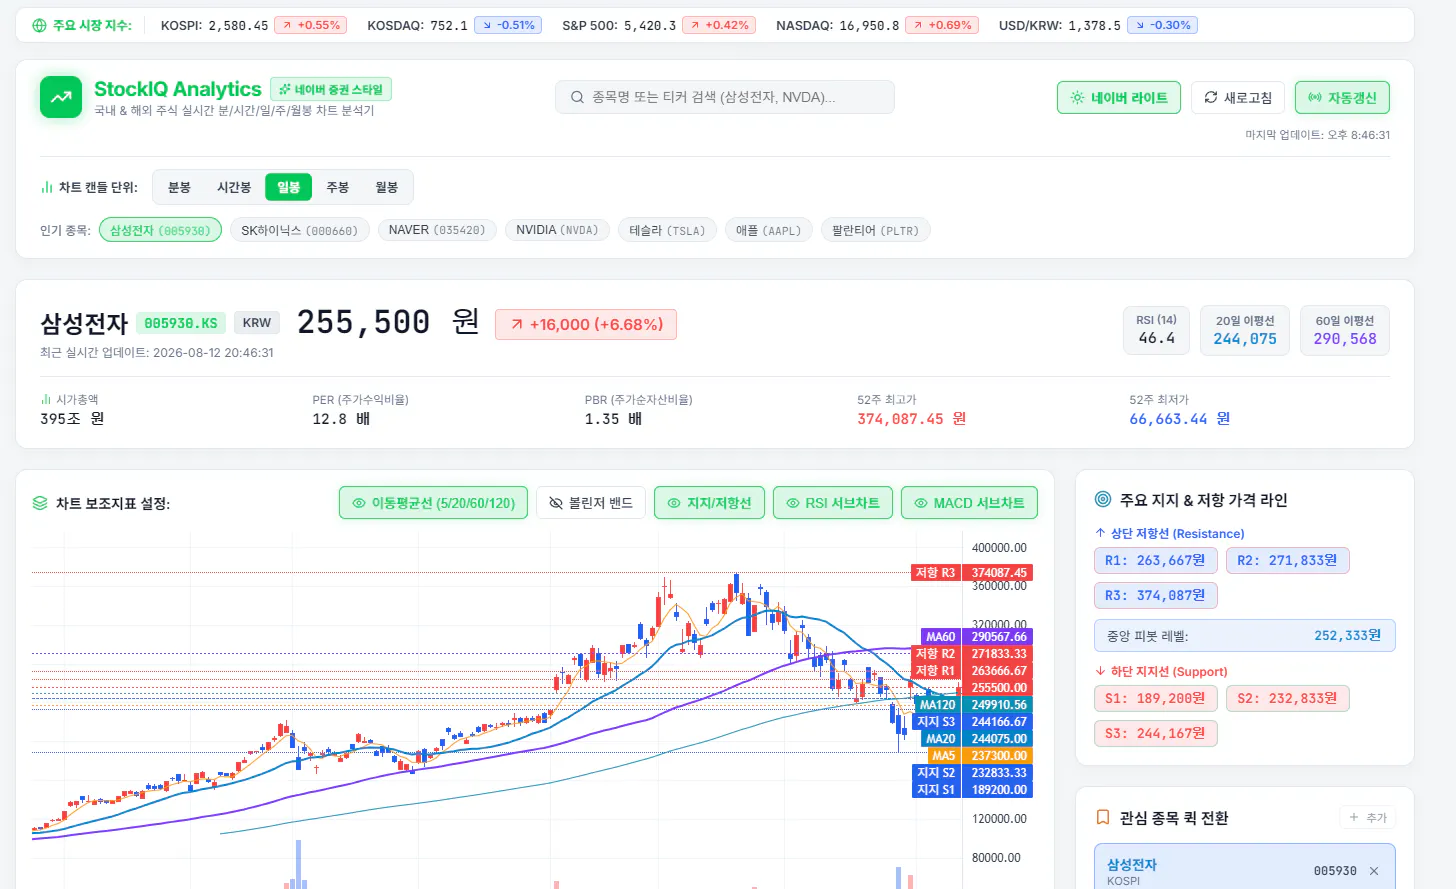Open 삼성전자 KOSPI watchlist card
Screen dimensions: 1456x889
pyautogui.click(x=1245, y=868)
